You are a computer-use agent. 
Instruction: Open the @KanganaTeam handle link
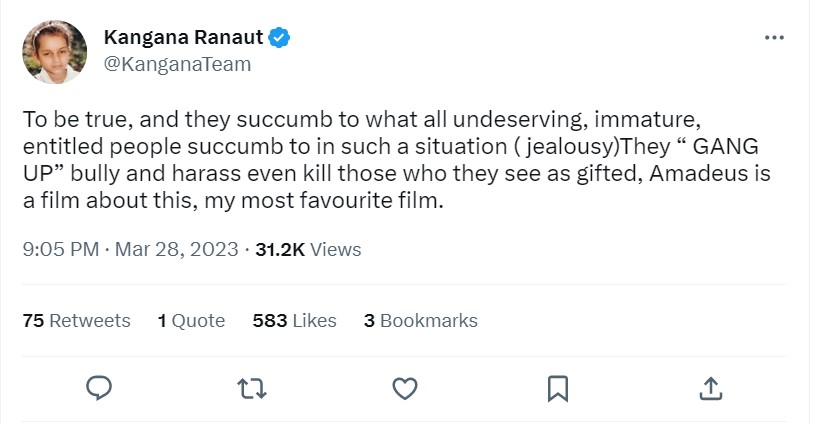[x=177, y=64]
